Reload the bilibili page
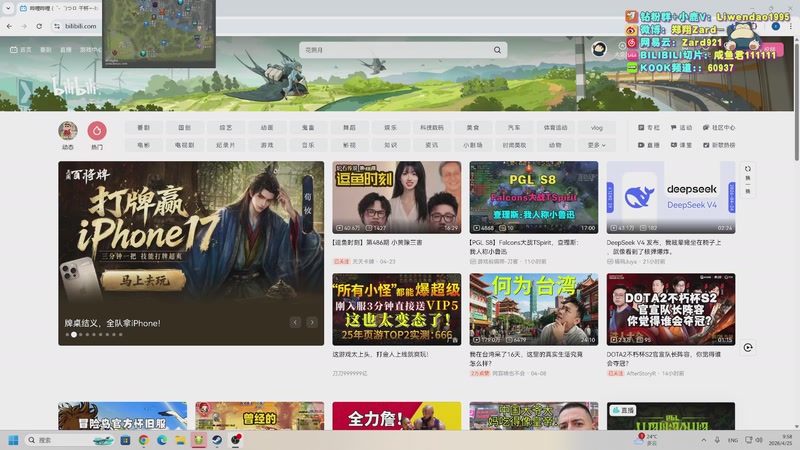Image resolution: width=800 pixels, height=450 pixels. pos(39,26)
